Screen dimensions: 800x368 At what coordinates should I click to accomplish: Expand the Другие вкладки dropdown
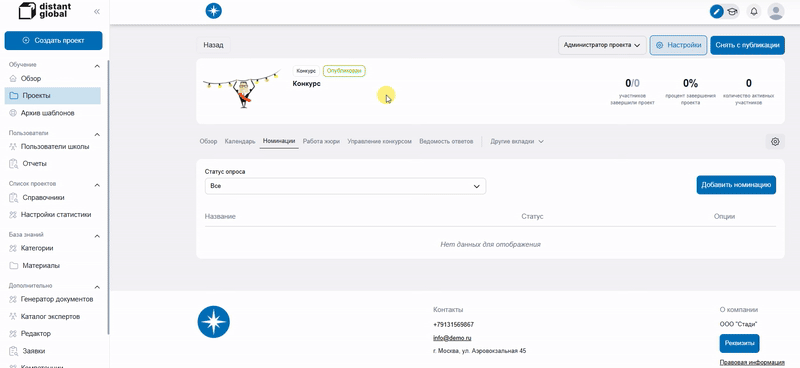[x=517, y=141]
